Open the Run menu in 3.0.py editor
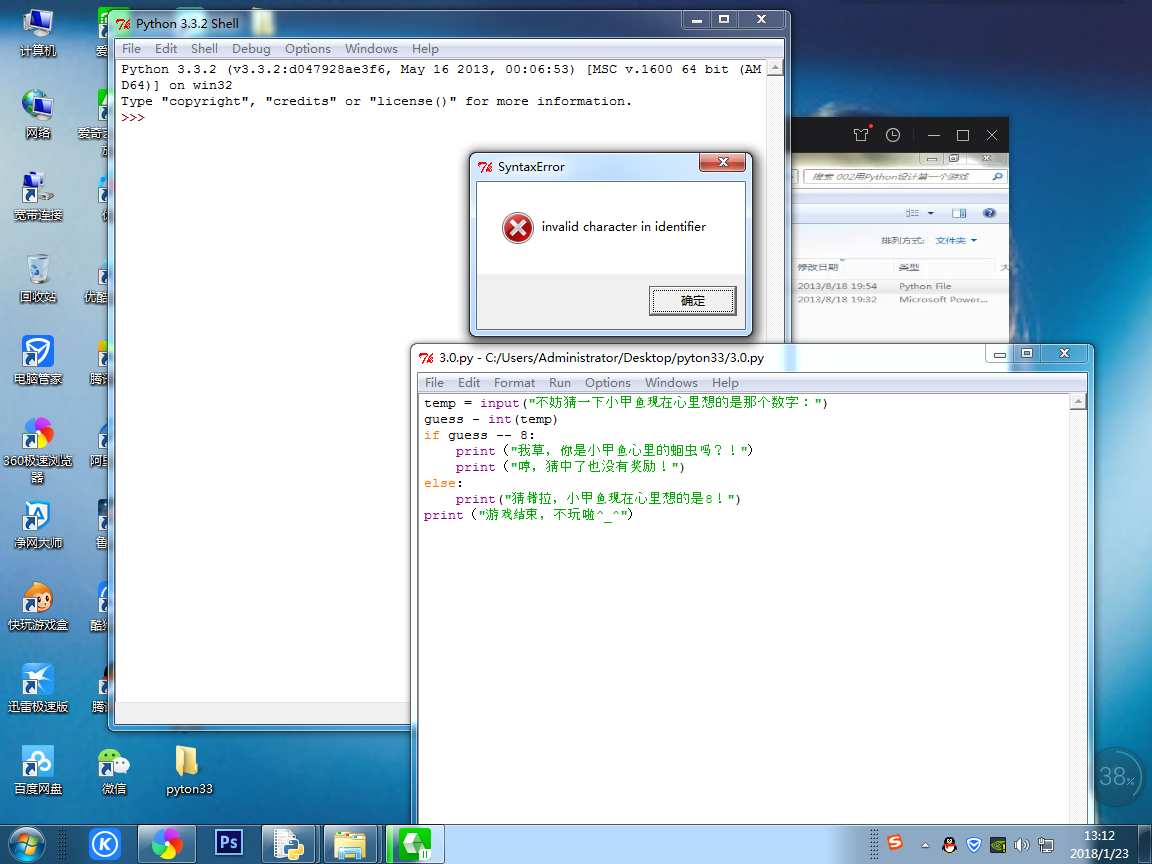 coord(560,382)
